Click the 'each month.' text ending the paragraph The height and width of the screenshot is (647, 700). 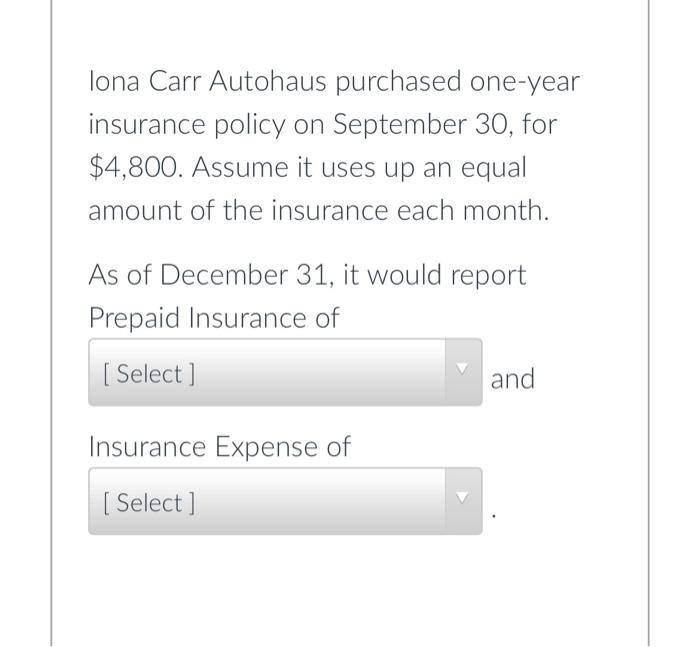(x=473, y=210)
